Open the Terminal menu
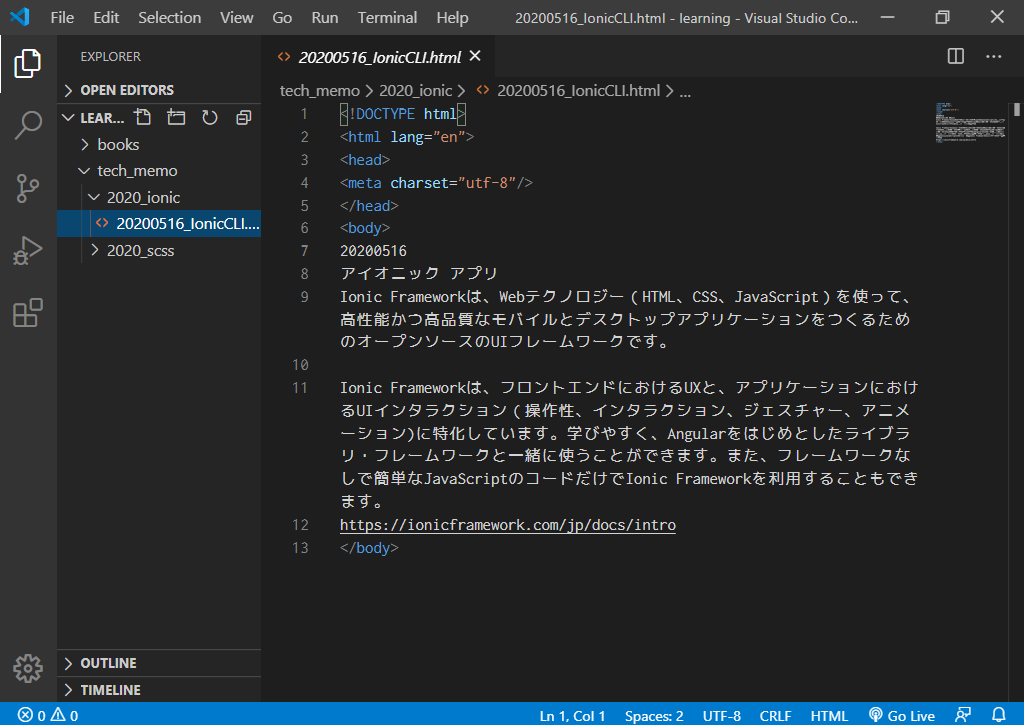Screen dimensions: 1024x725 (387, 18)
